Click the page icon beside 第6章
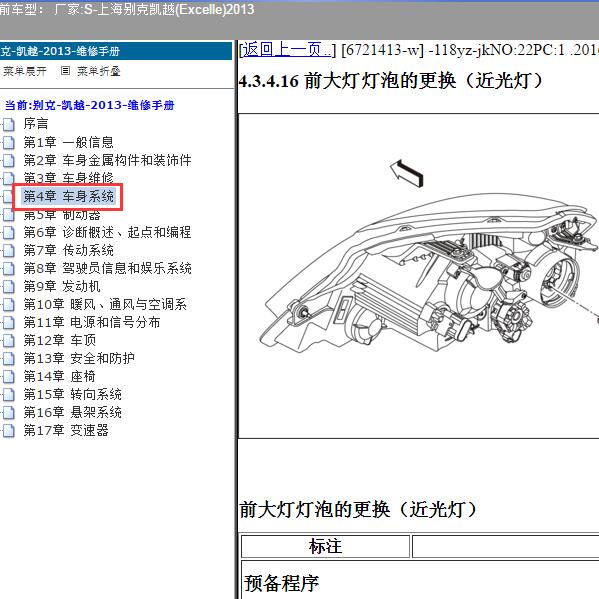The width and height of the screenshot is (599, 599). click(8, 233)
